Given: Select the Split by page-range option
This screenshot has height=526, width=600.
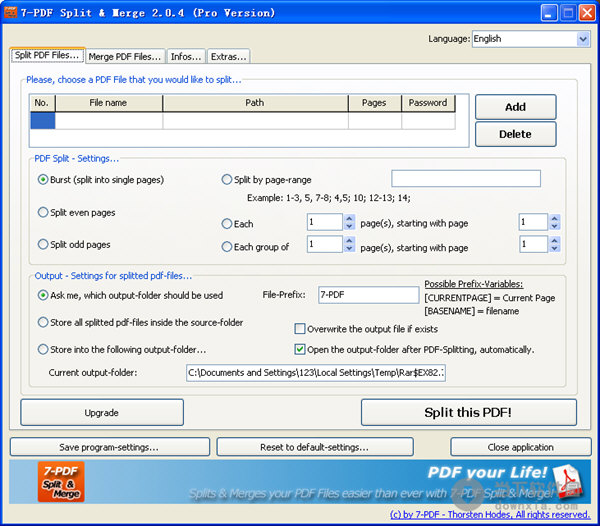Looking at the screenshot, I should tap(227, 180).
